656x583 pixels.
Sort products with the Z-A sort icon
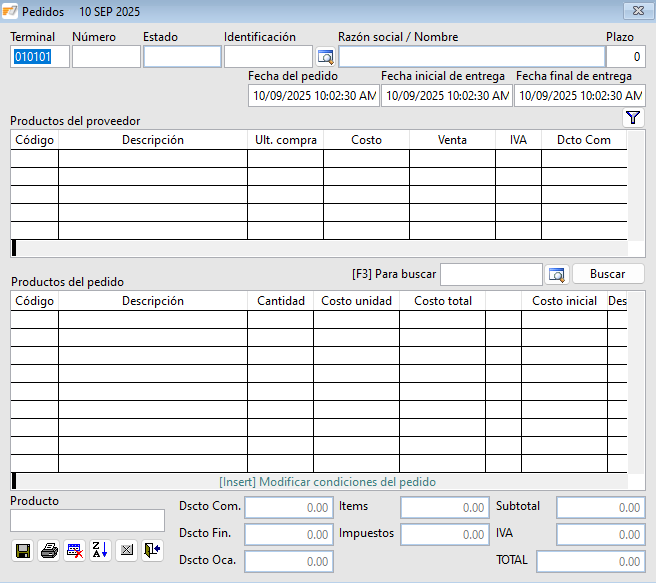click(100, 550)
